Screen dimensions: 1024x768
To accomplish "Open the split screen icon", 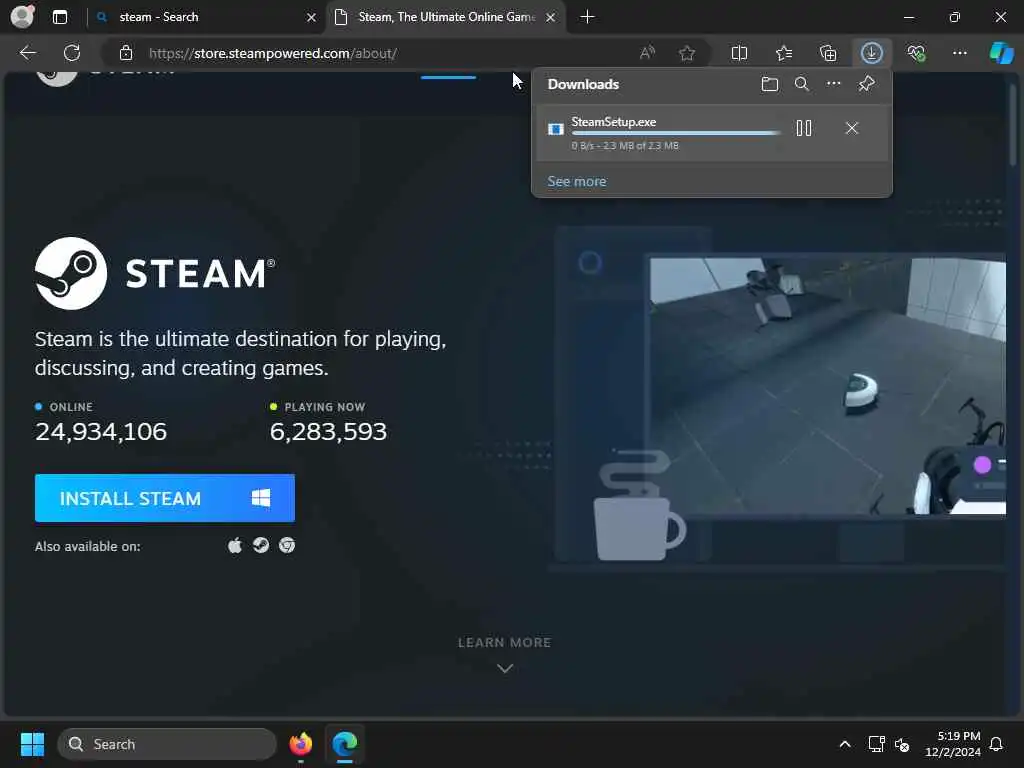I will (739, 54).
